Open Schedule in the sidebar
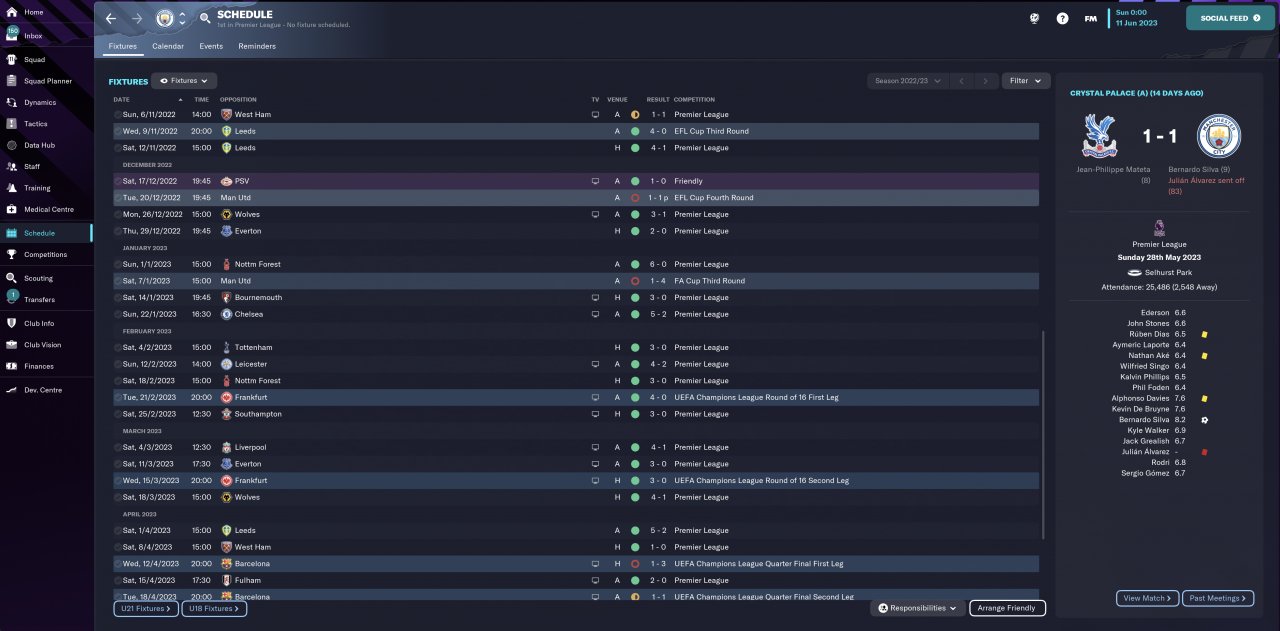 coord(45,233)
